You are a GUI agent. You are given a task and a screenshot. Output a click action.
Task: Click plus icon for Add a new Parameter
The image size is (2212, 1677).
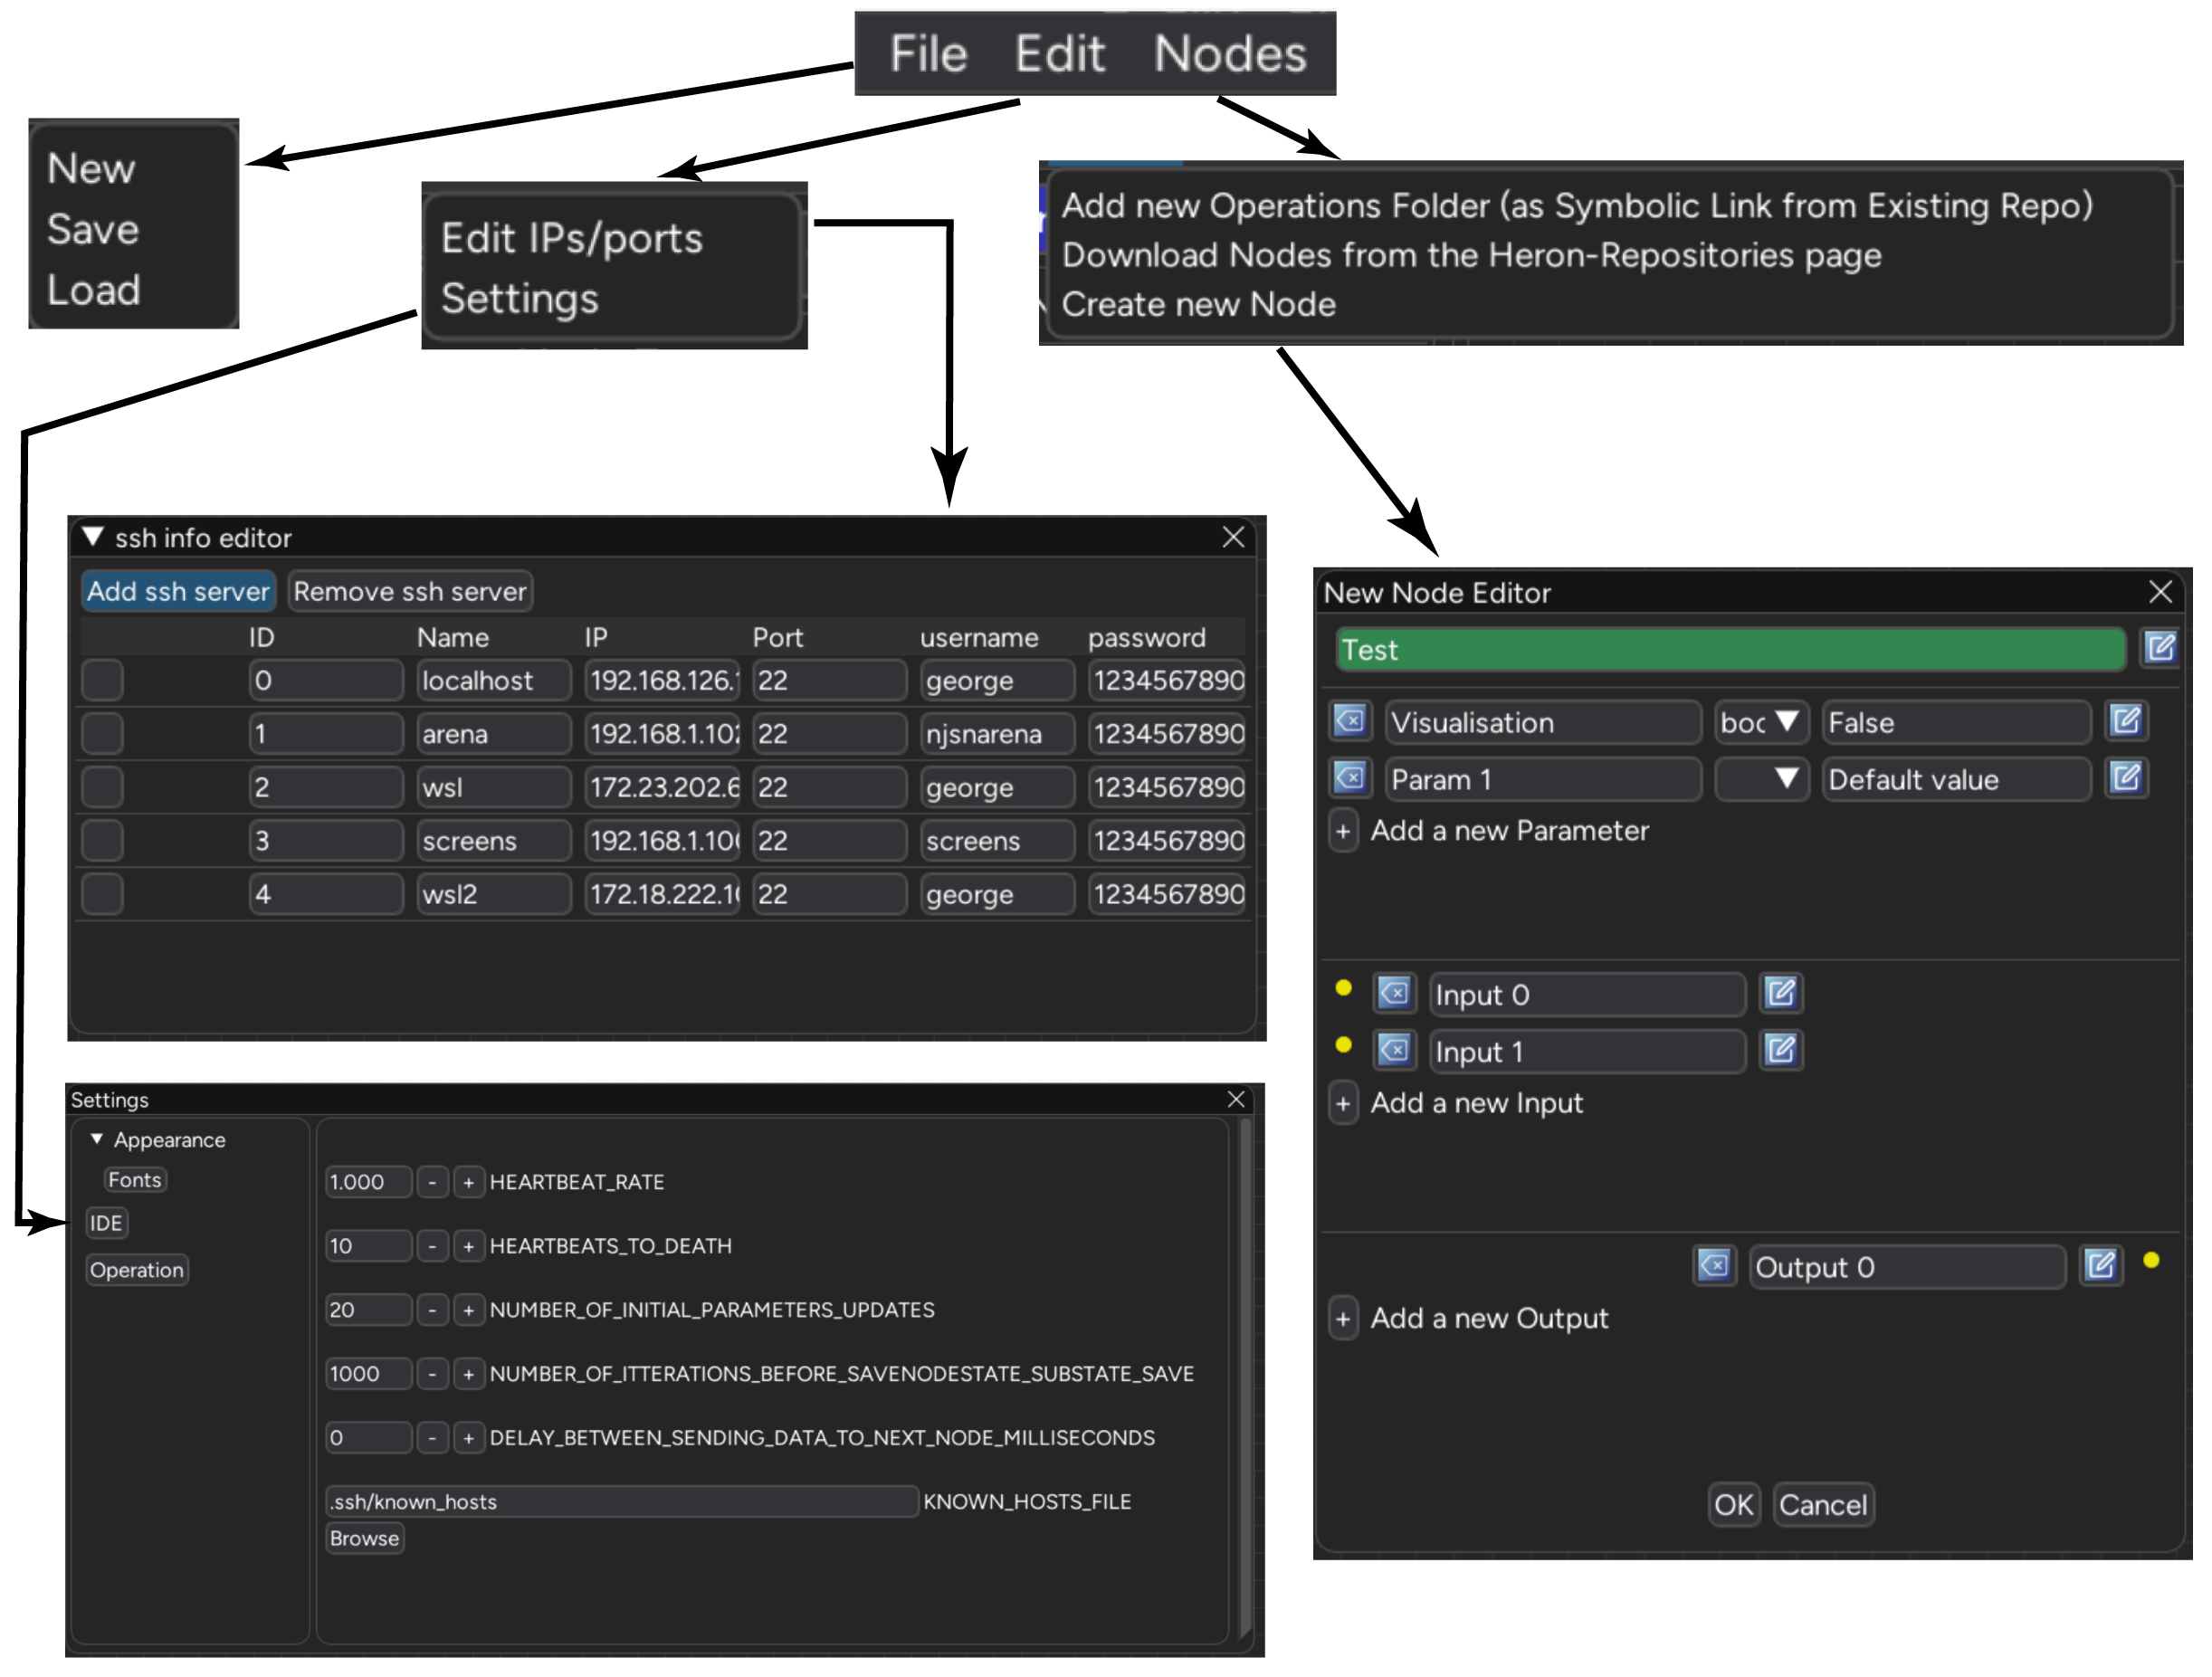coord(1343,832)
